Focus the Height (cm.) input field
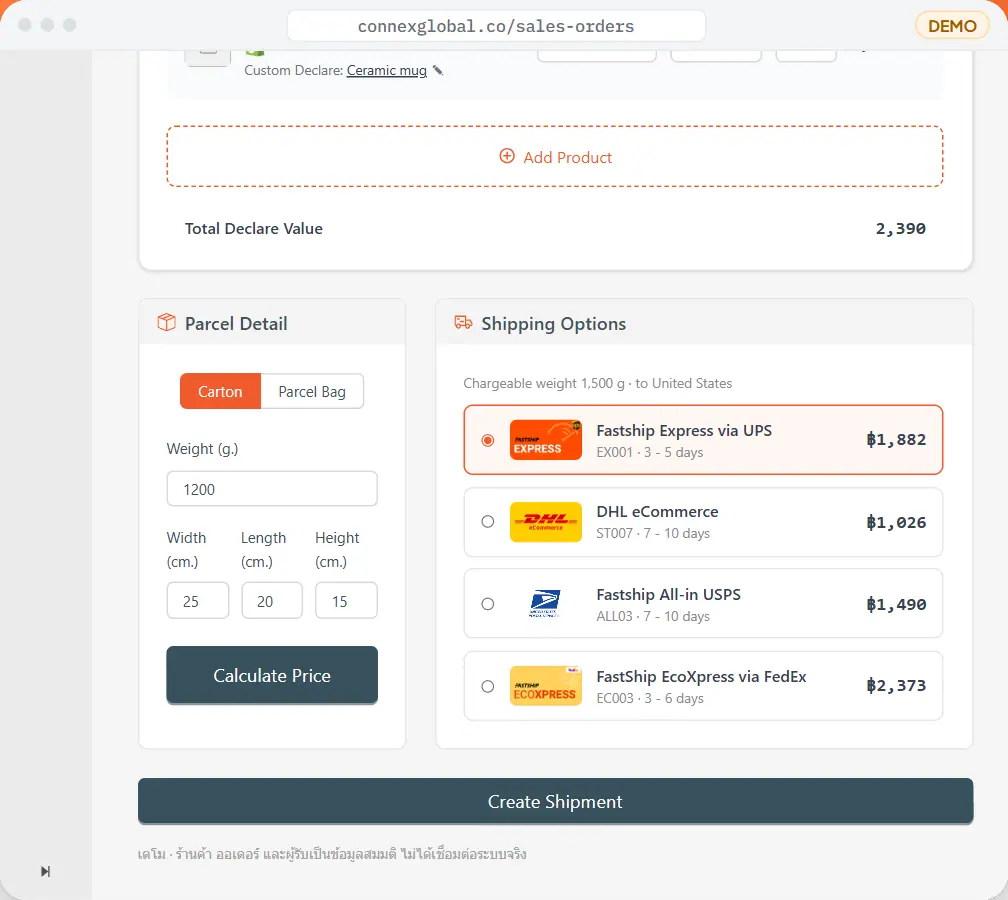Viewport: 1008px width, 900px height. pyautogui.click(x=346, y=601)
